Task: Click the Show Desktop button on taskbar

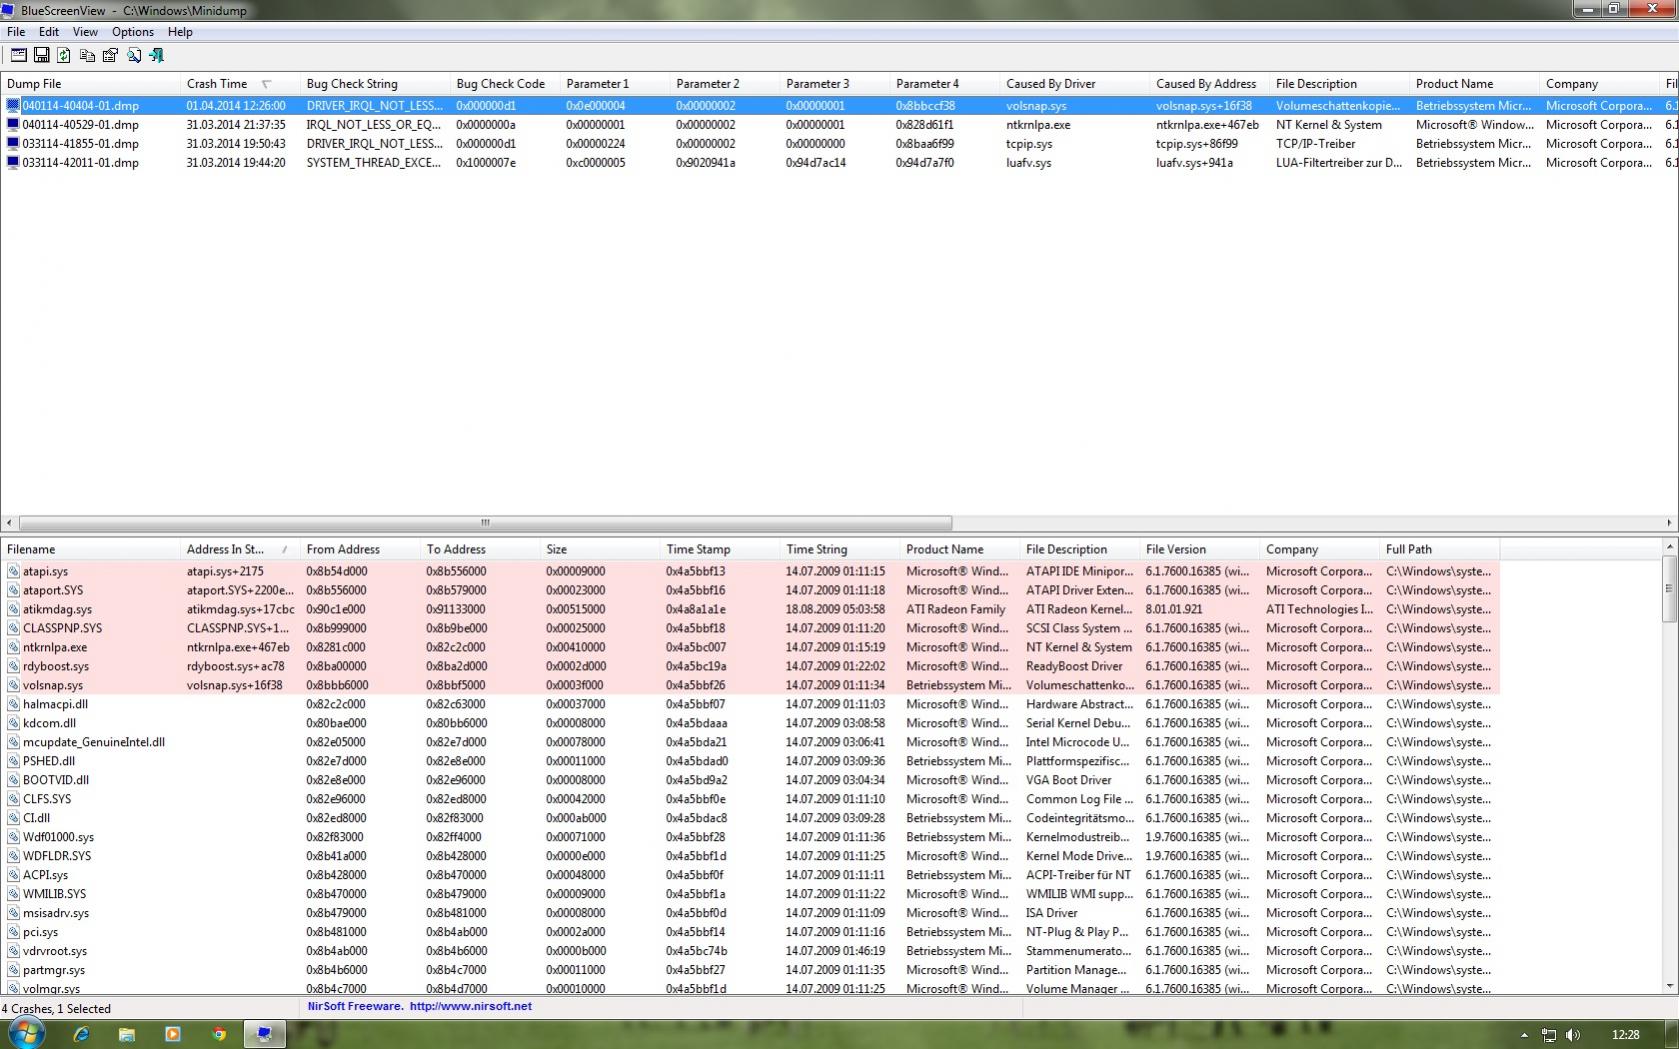Action: [1671, 1034]
